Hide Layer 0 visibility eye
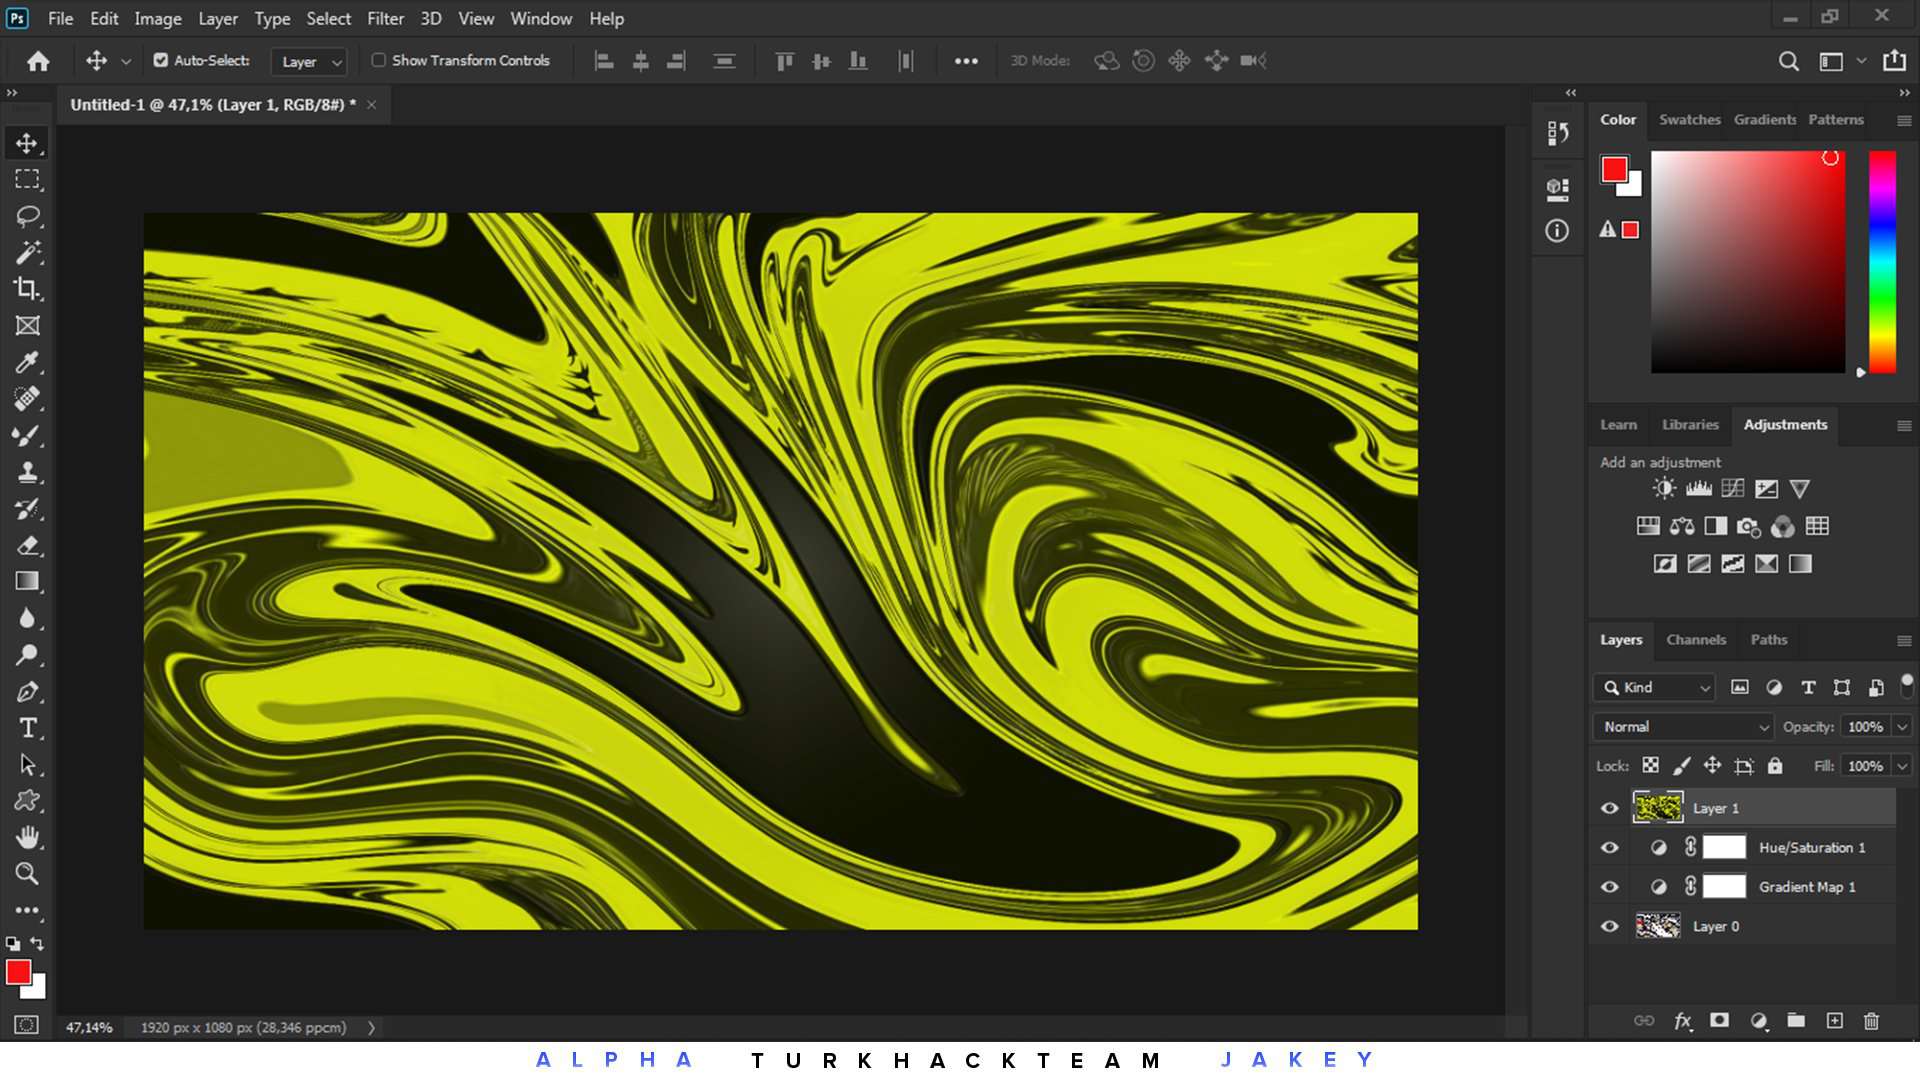Viewport: 1920px width, 1080px height. click(x=1609, y=926)
